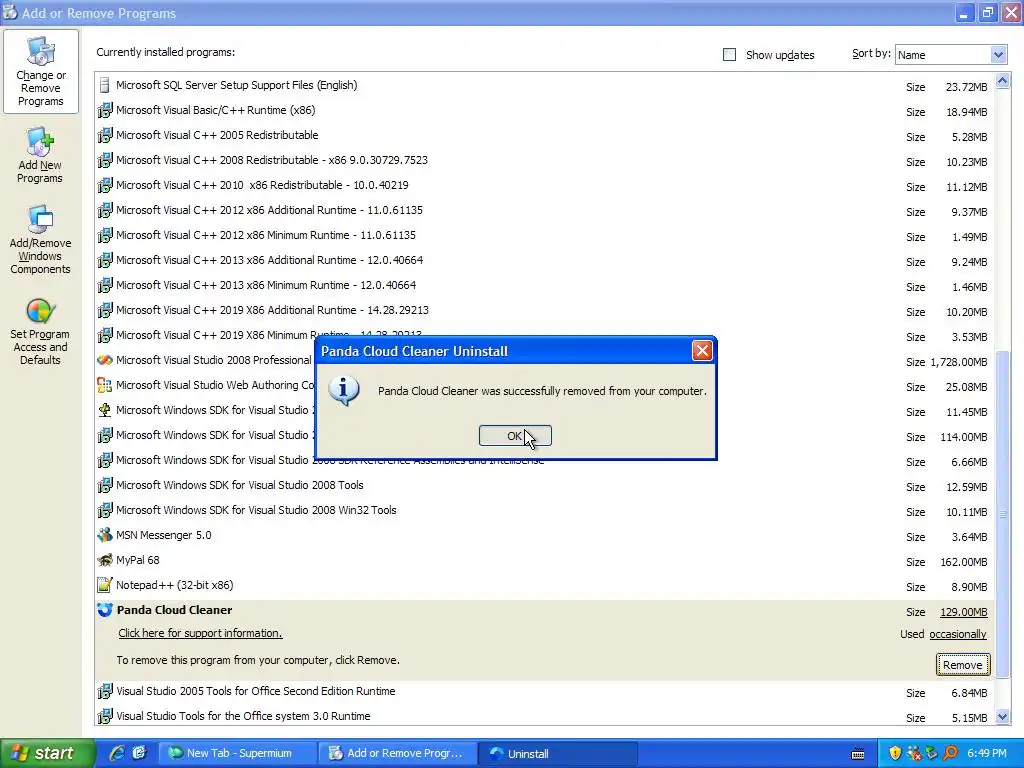Switch to Uninstall taskbar button

point(558,754)
